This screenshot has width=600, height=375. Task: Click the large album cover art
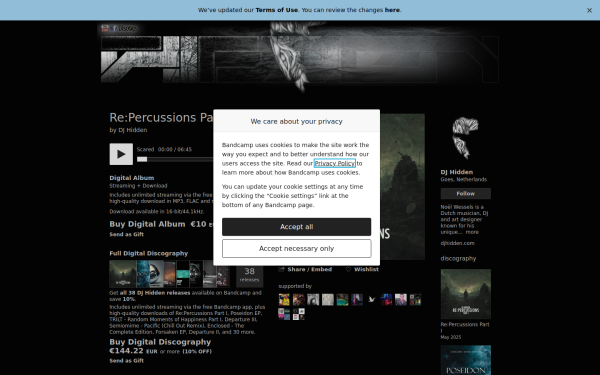(x=402, y=187)
